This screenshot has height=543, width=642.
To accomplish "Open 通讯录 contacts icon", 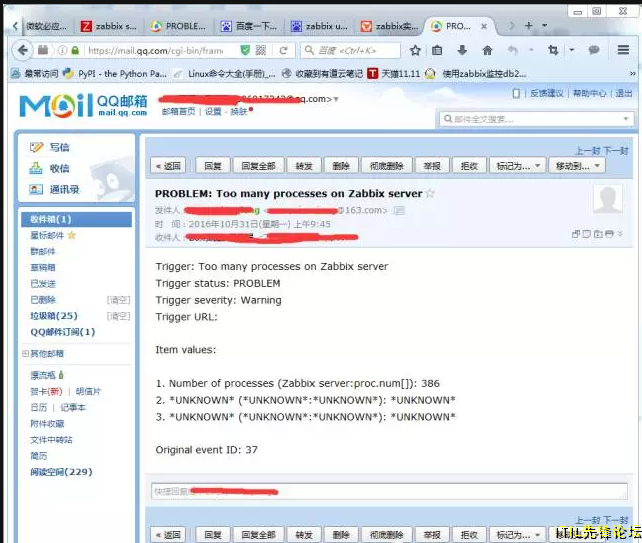I will (x=36, y=190).
